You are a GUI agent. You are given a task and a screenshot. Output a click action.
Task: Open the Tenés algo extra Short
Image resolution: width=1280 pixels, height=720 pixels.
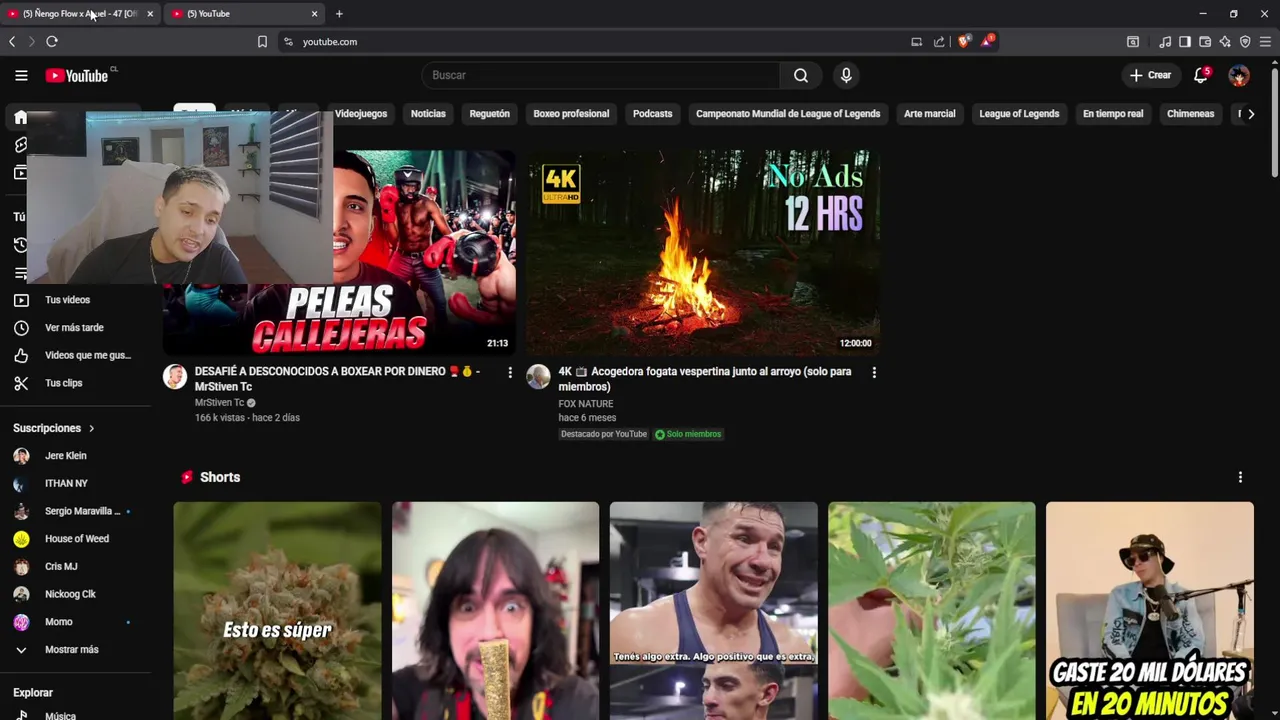click(x=713, y=611)
